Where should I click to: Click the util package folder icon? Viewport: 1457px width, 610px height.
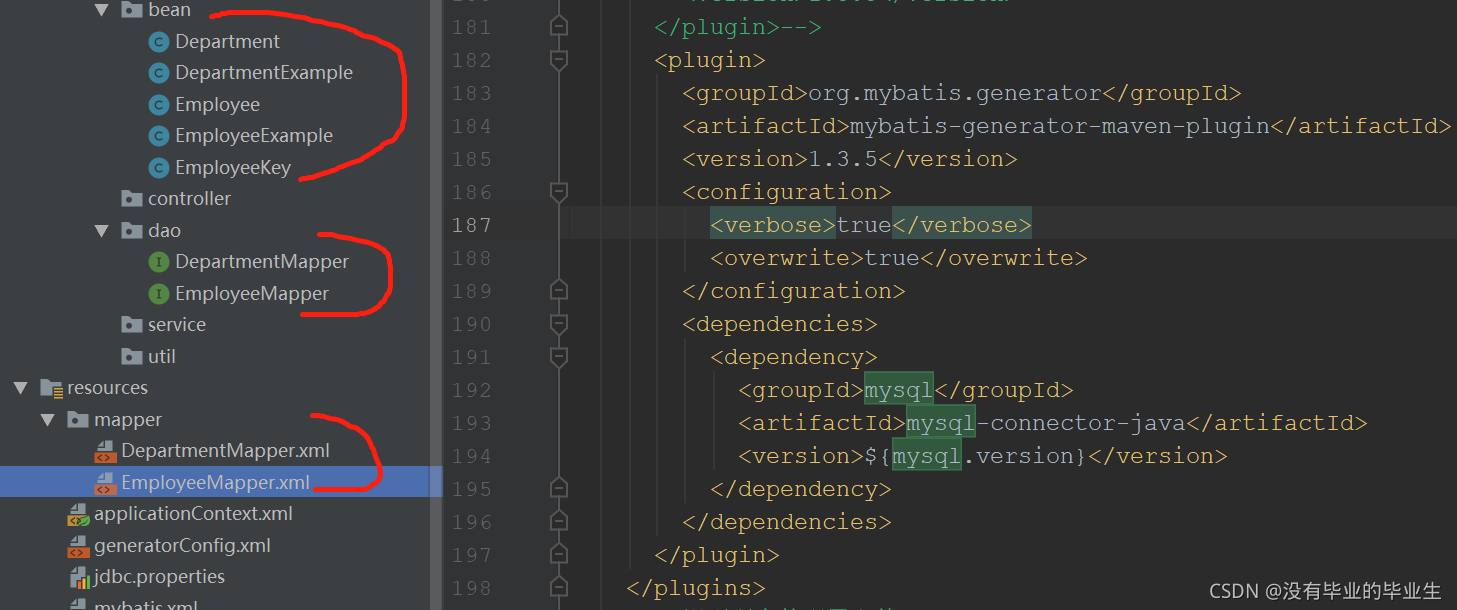133,356
